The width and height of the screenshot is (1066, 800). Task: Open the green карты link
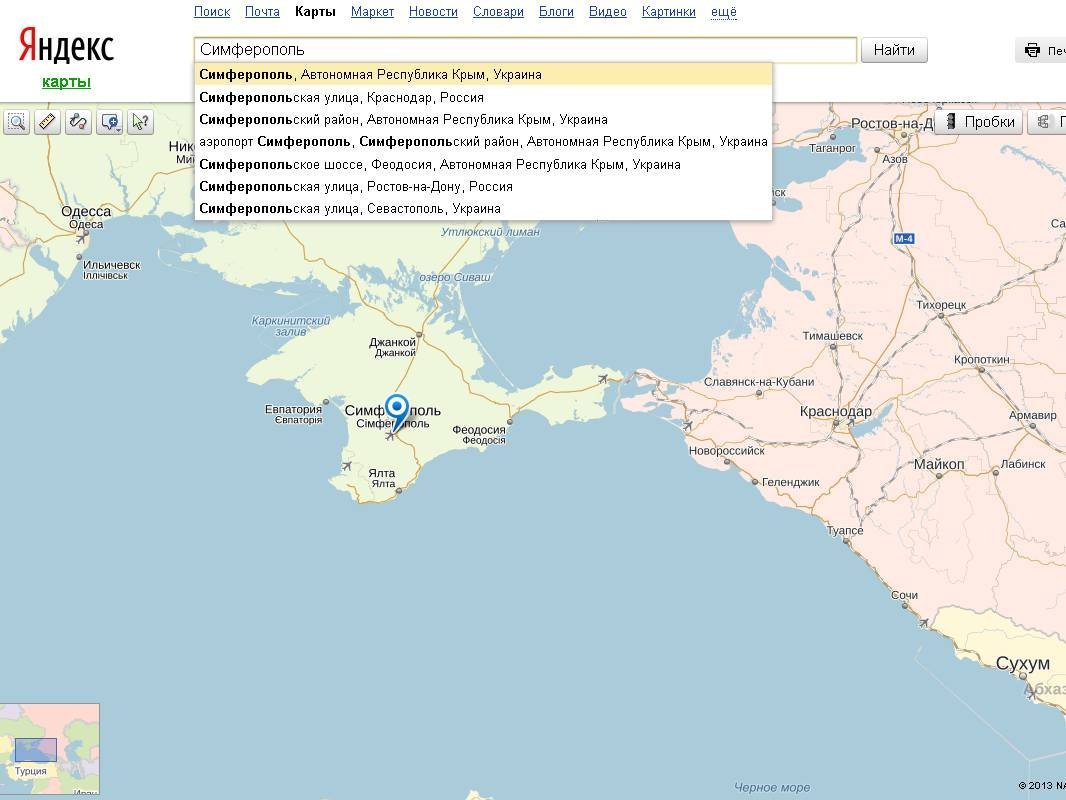[x=66, y=82]
